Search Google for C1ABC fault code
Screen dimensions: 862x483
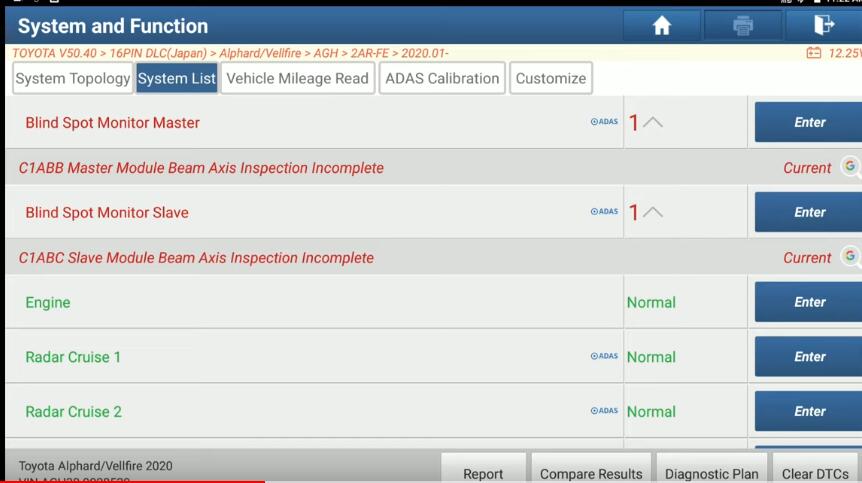(850, 257)
